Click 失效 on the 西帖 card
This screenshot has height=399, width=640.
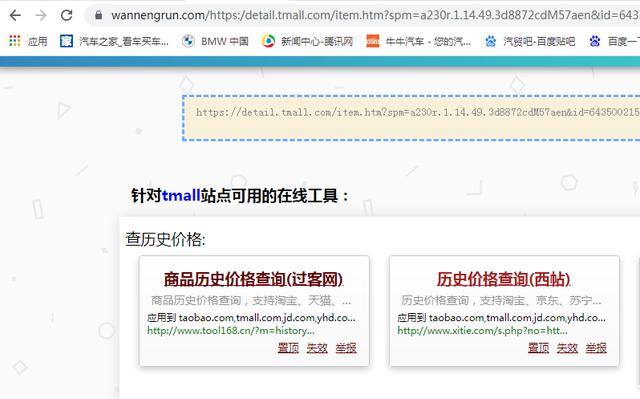pos(567,348)
